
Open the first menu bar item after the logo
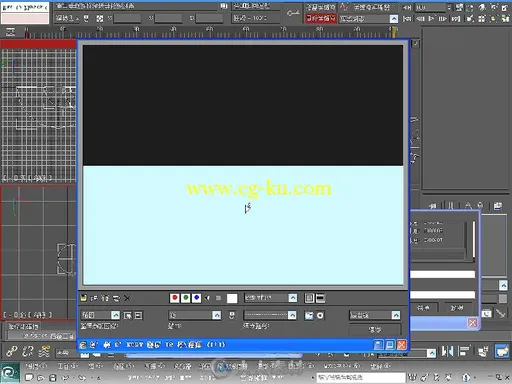click(37, 366)
